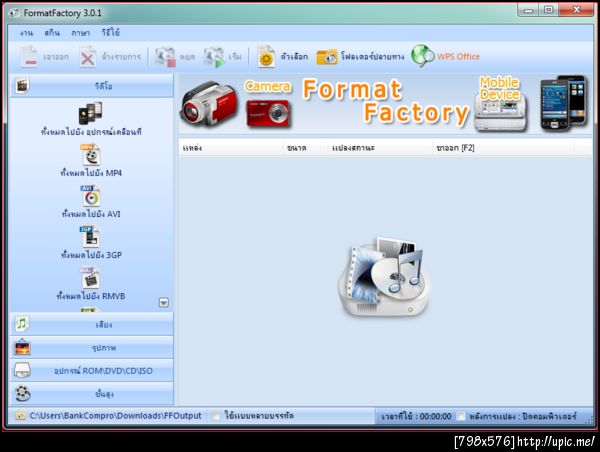Select the All to RMVB icon
Viewport: 600px width, 452px height.
[x=91, y=278]
